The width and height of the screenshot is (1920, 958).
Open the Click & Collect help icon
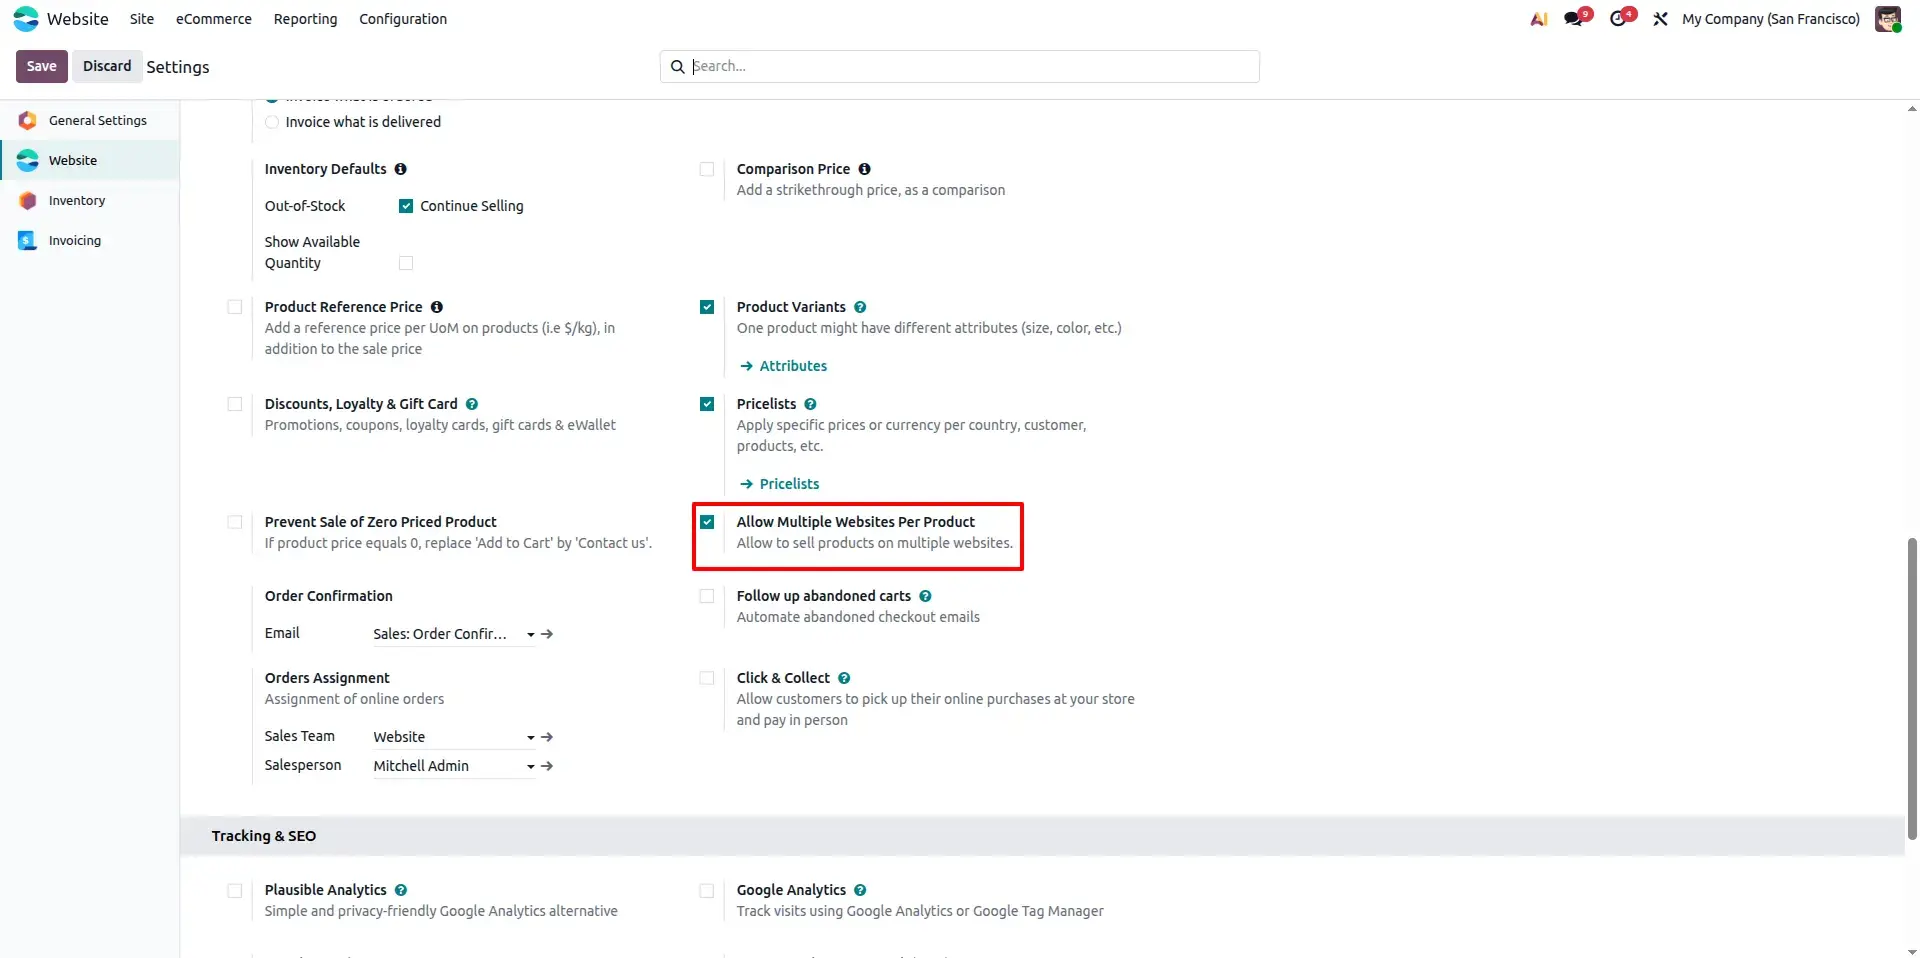844,678
